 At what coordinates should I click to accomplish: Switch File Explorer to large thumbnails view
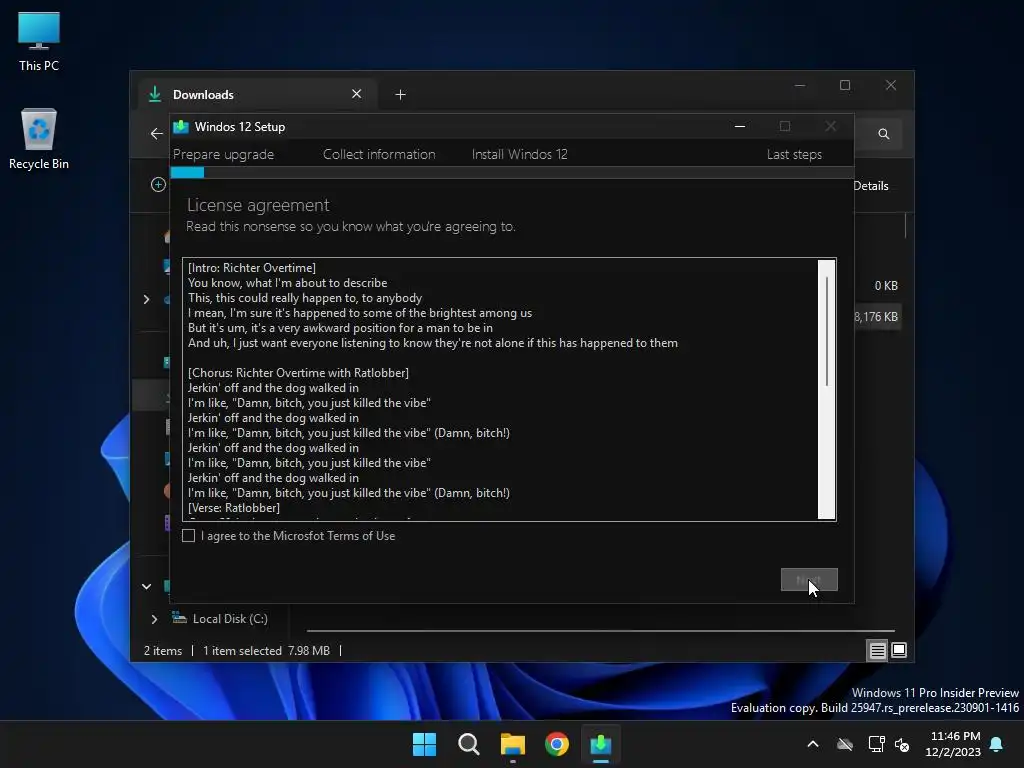coord(899,650)
